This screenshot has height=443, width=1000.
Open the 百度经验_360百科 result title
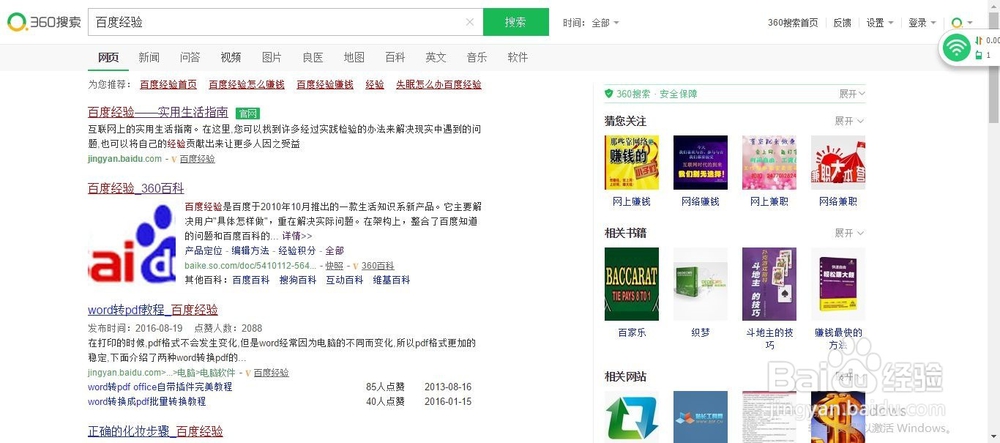coord(136,188)
